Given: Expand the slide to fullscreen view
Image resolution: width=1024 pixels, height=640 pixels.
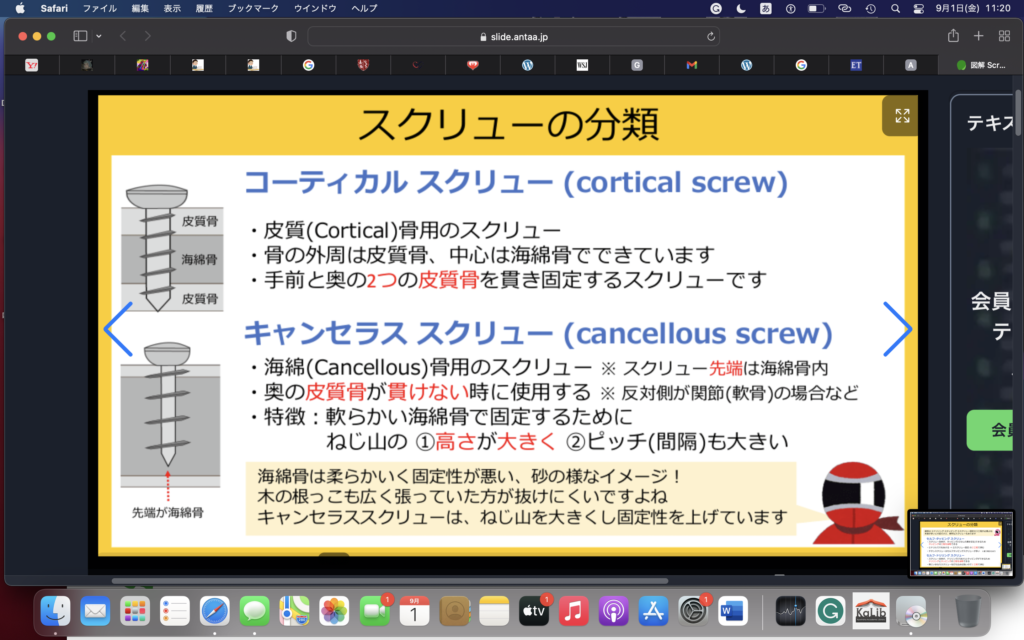Looking at the screenshot, I should tap(901, 116).
